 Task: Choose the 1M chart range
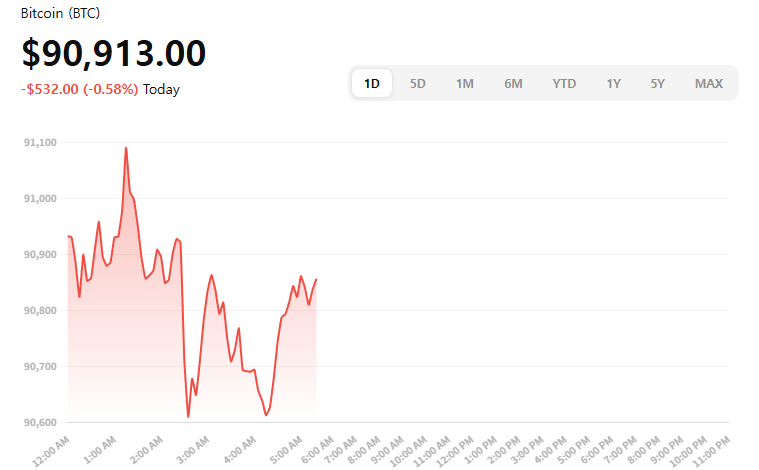click(x=465, y=84)
